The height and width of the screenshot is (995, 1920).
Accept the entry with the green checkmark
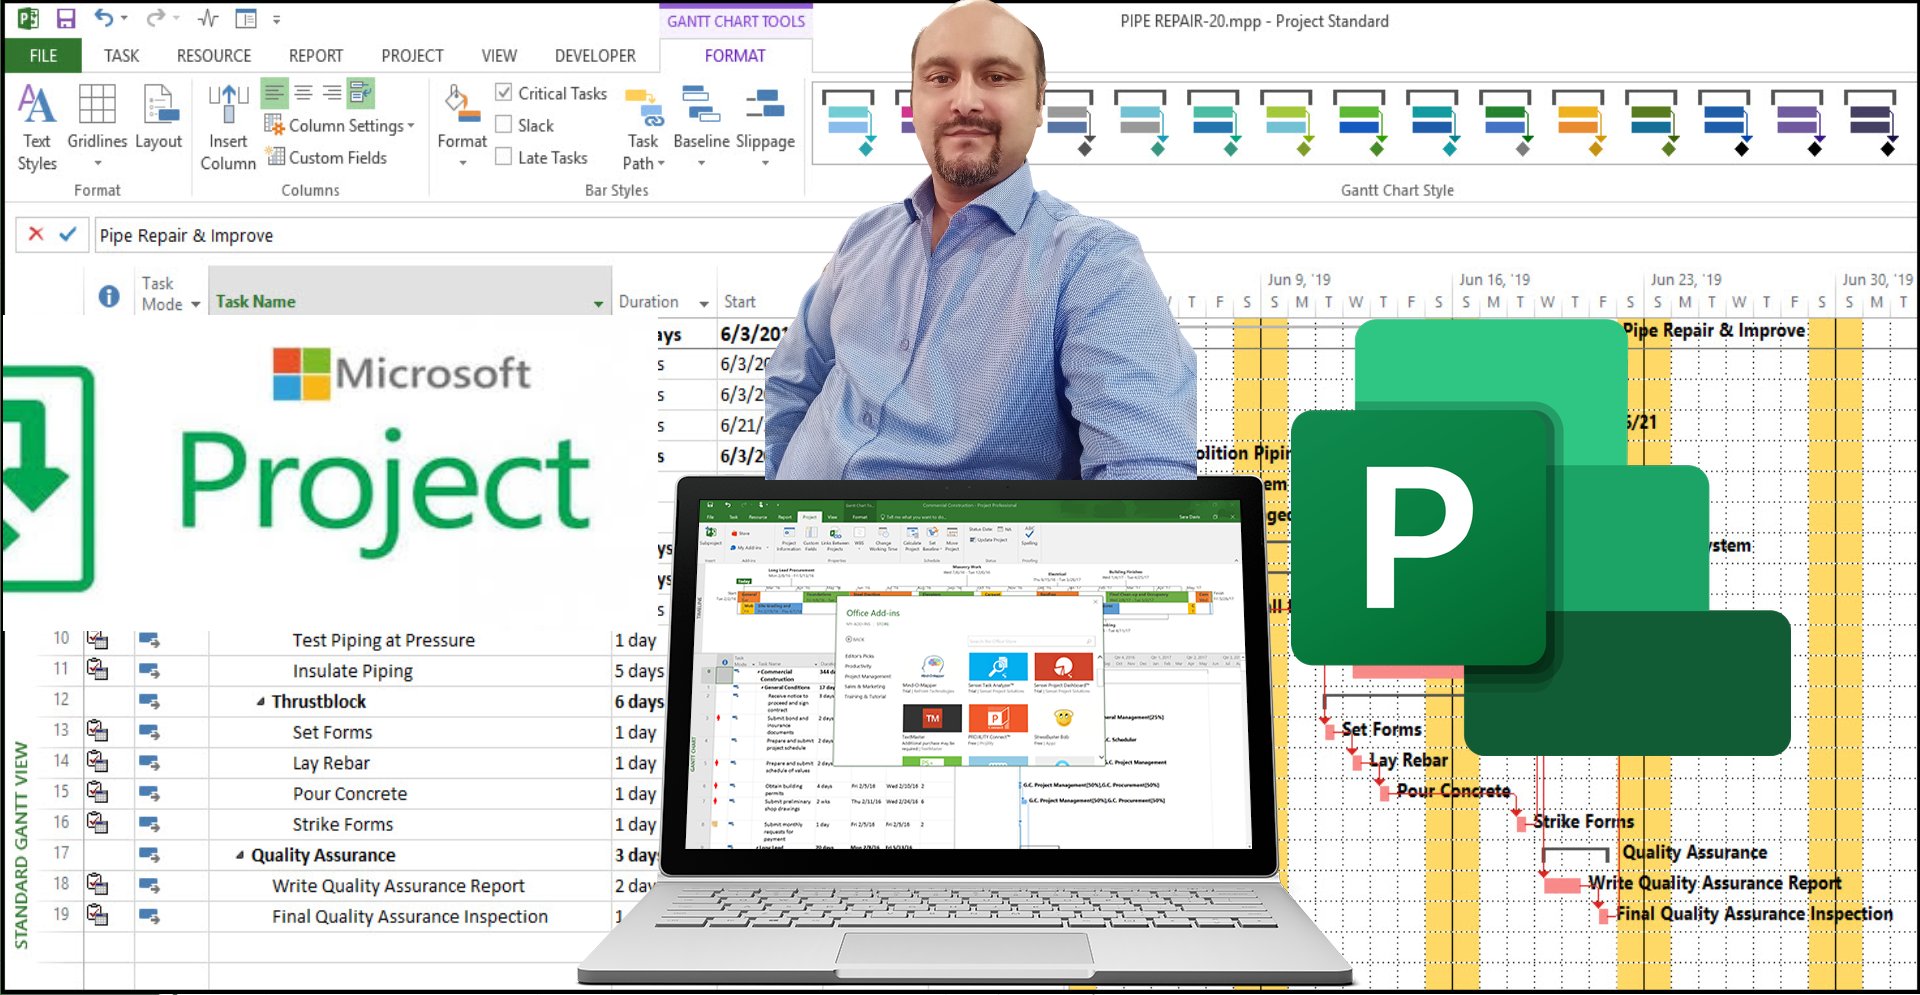66,235
